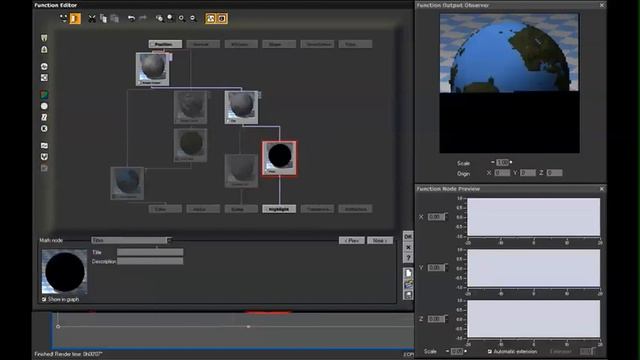Select the Position input tab
Viewport: 640px width, 360px height.
point(165,44)
